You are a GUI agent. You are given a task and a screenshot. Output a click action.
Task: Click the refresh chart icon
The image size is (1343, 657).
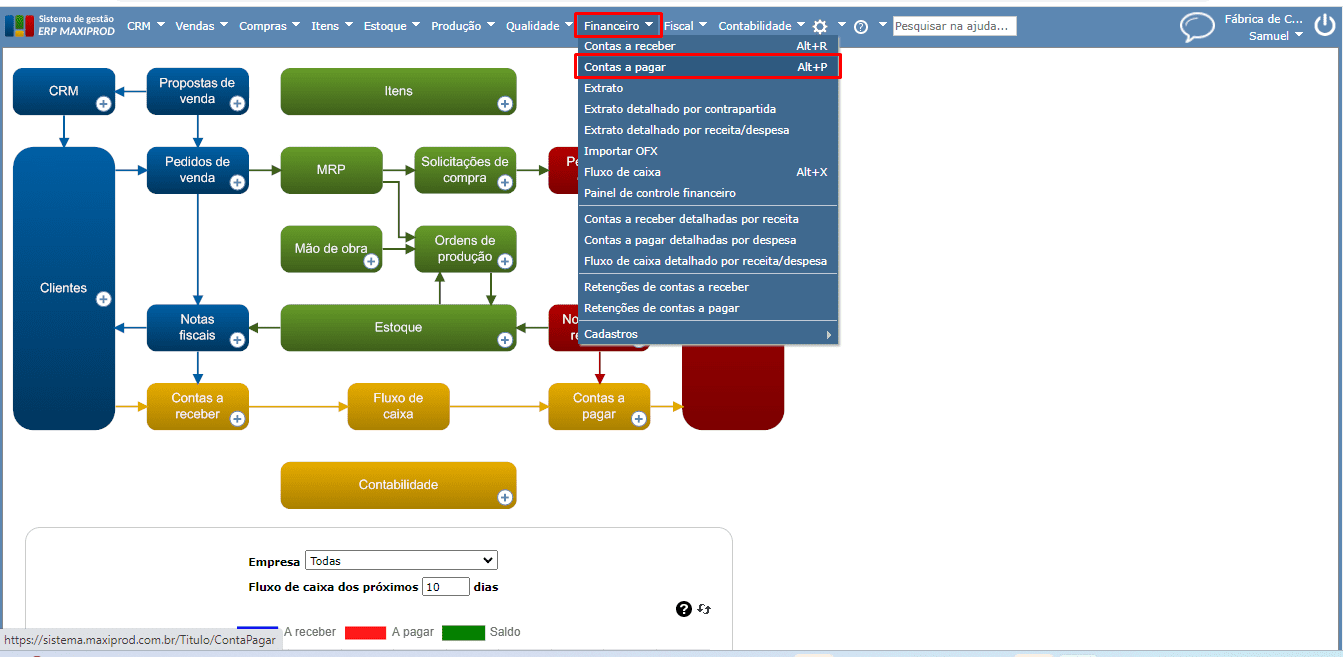704,609
